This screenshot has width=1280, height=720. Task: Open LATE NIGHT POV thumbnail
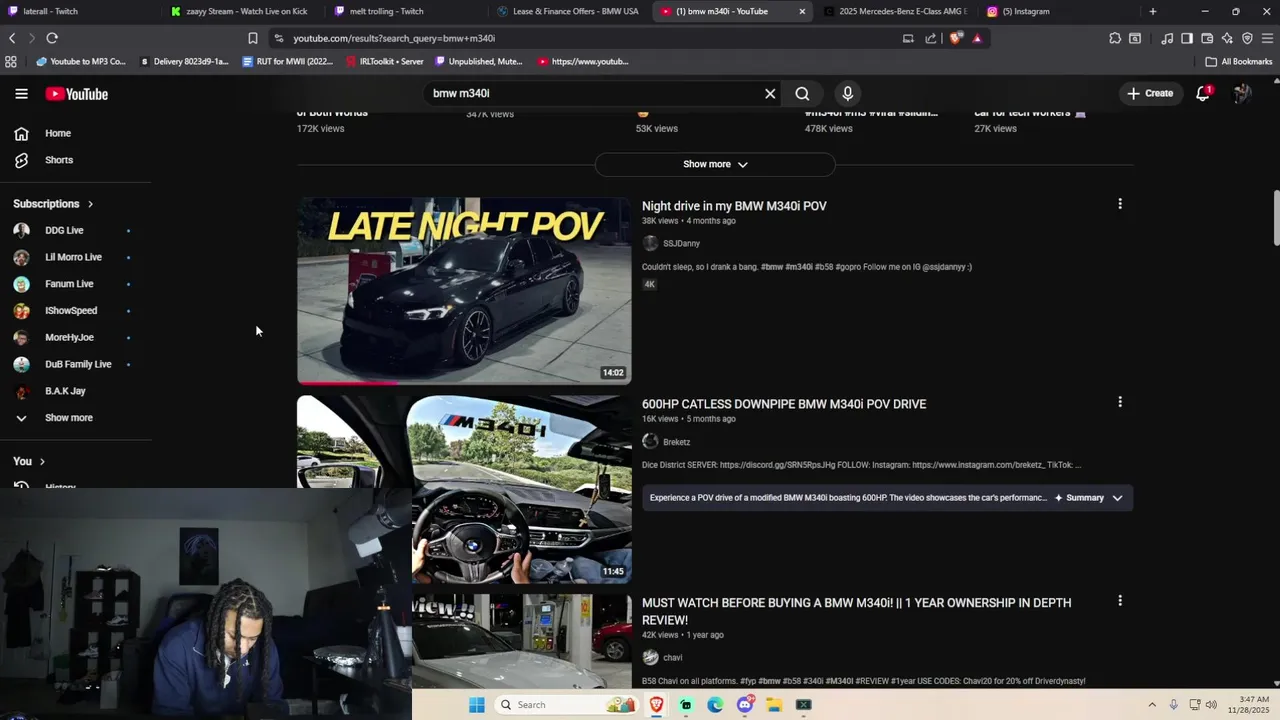click(464, 291)
